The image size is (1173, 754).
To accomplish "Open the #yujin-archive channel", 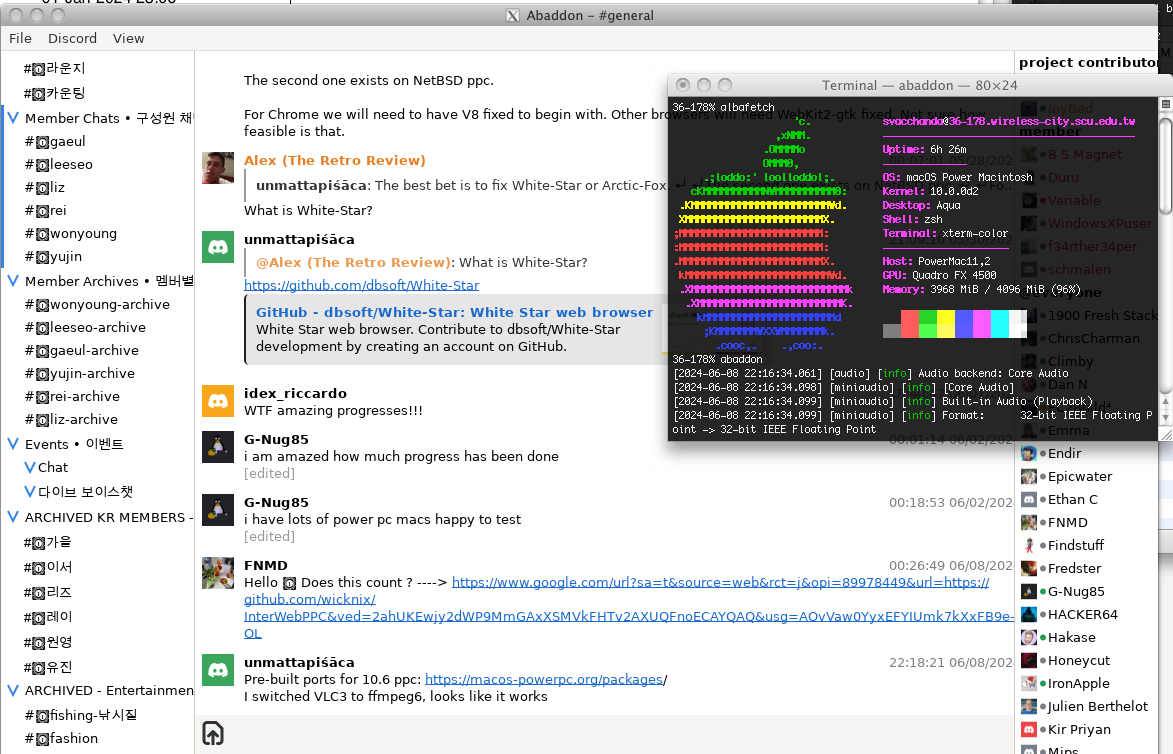I will coord(80,374).
